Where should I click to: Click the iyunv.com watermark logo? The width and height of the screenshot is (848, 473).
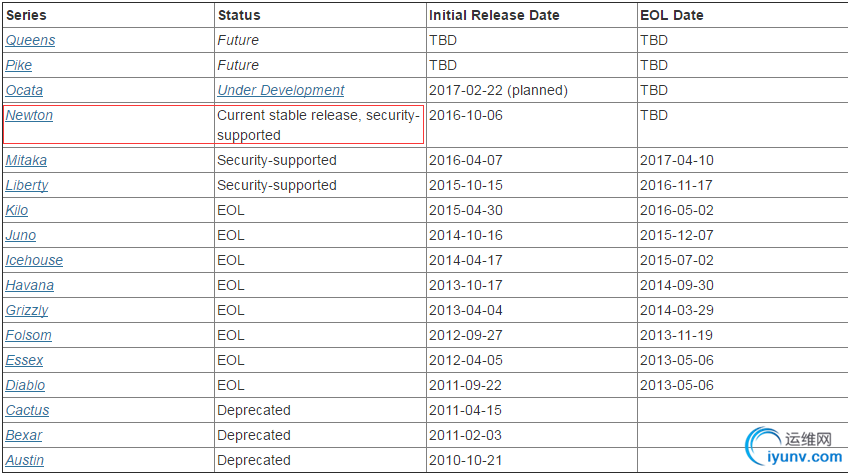tap(790, 448)
